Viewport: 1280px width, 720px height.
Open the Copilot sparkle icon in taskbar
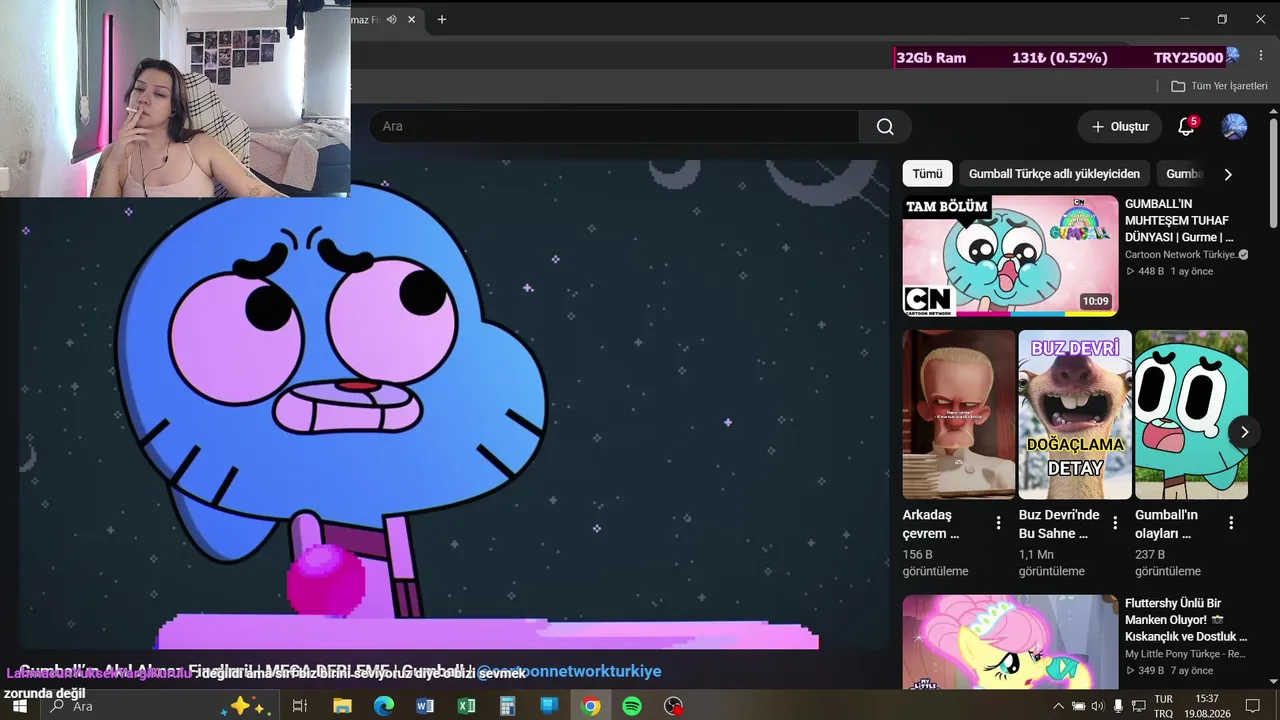(246, 706)
